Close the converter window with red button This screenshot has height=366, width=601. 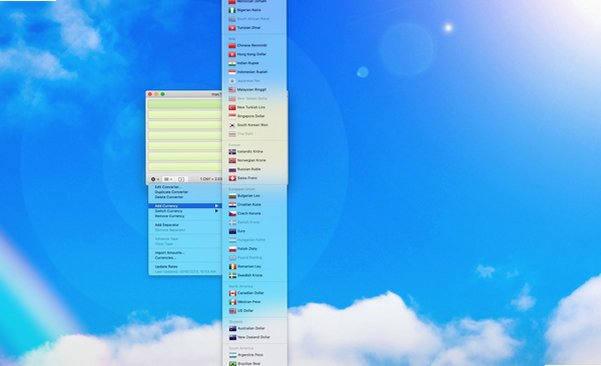click(x=150, y=94)
